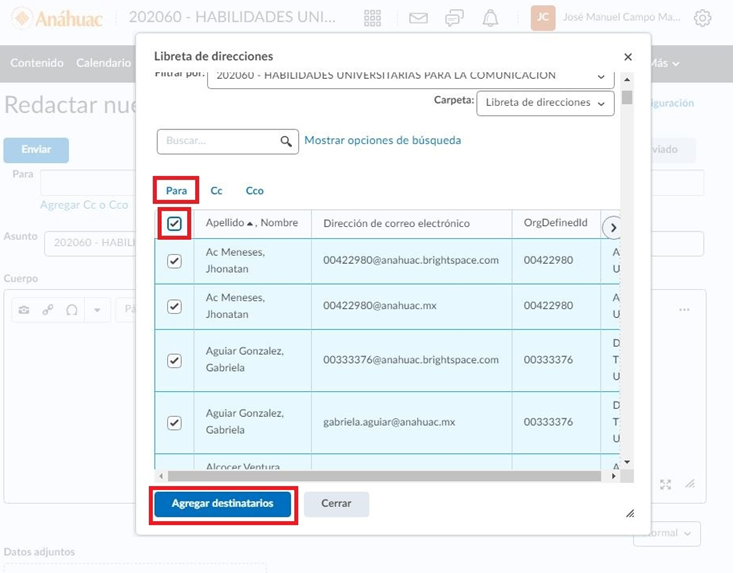Sort by Apellido column header

[224, 223]
